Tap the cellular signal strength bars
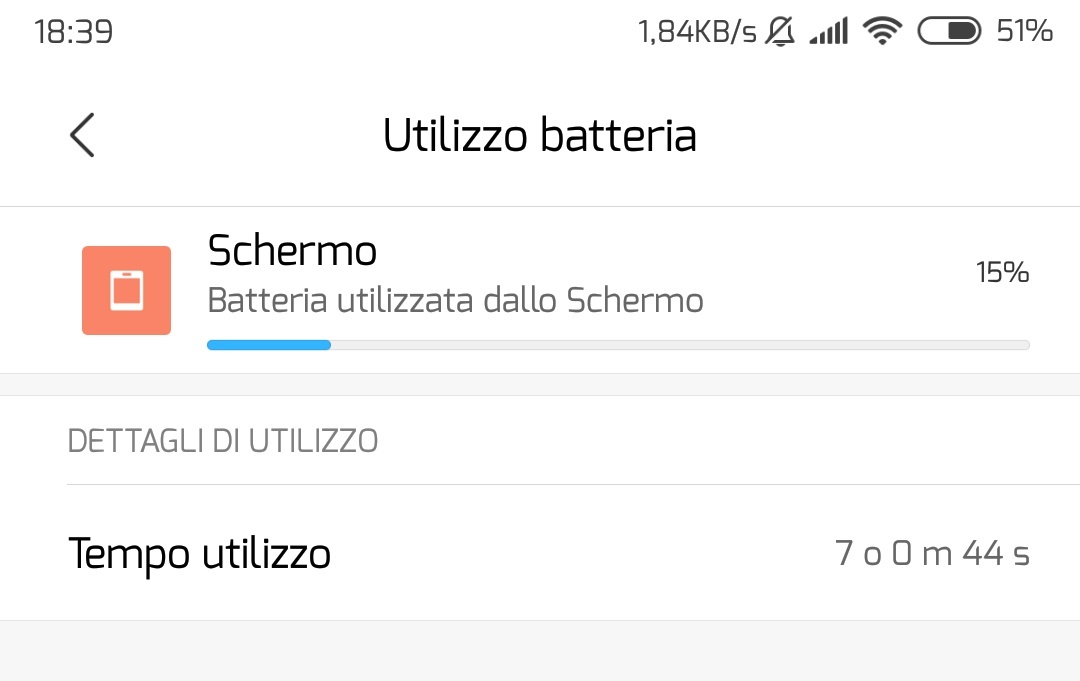Screen dimensions: 1080x681 tap(828, 30)
